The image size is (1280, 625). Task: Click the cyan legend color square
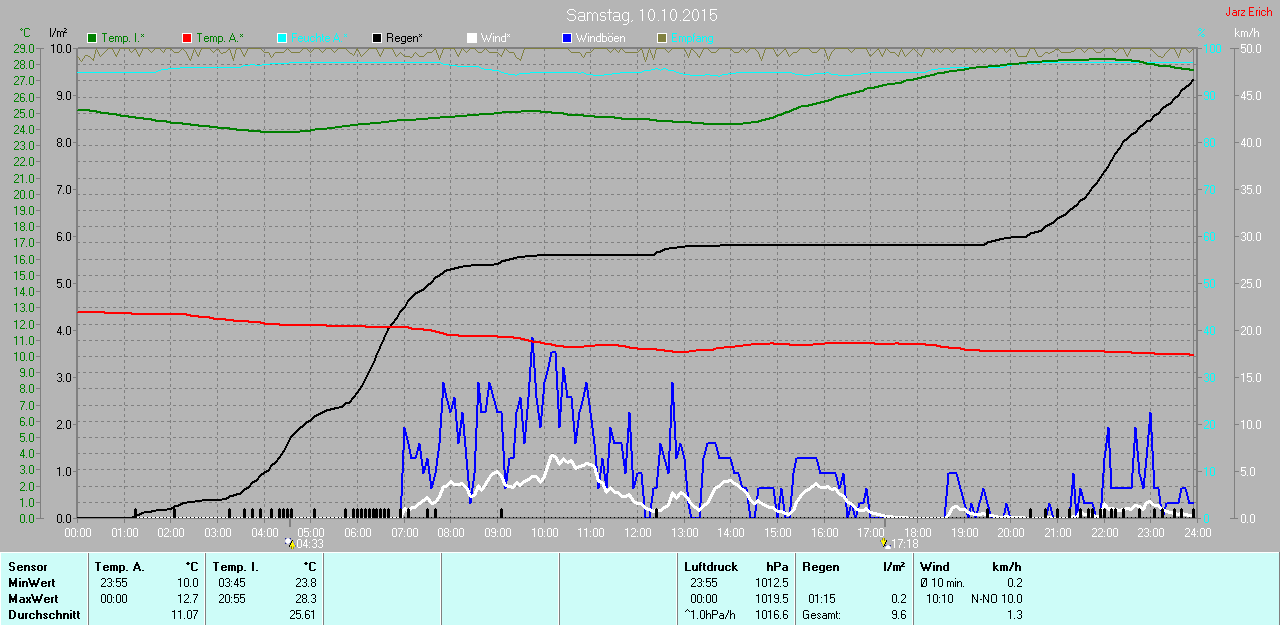[x=282, y=38]
